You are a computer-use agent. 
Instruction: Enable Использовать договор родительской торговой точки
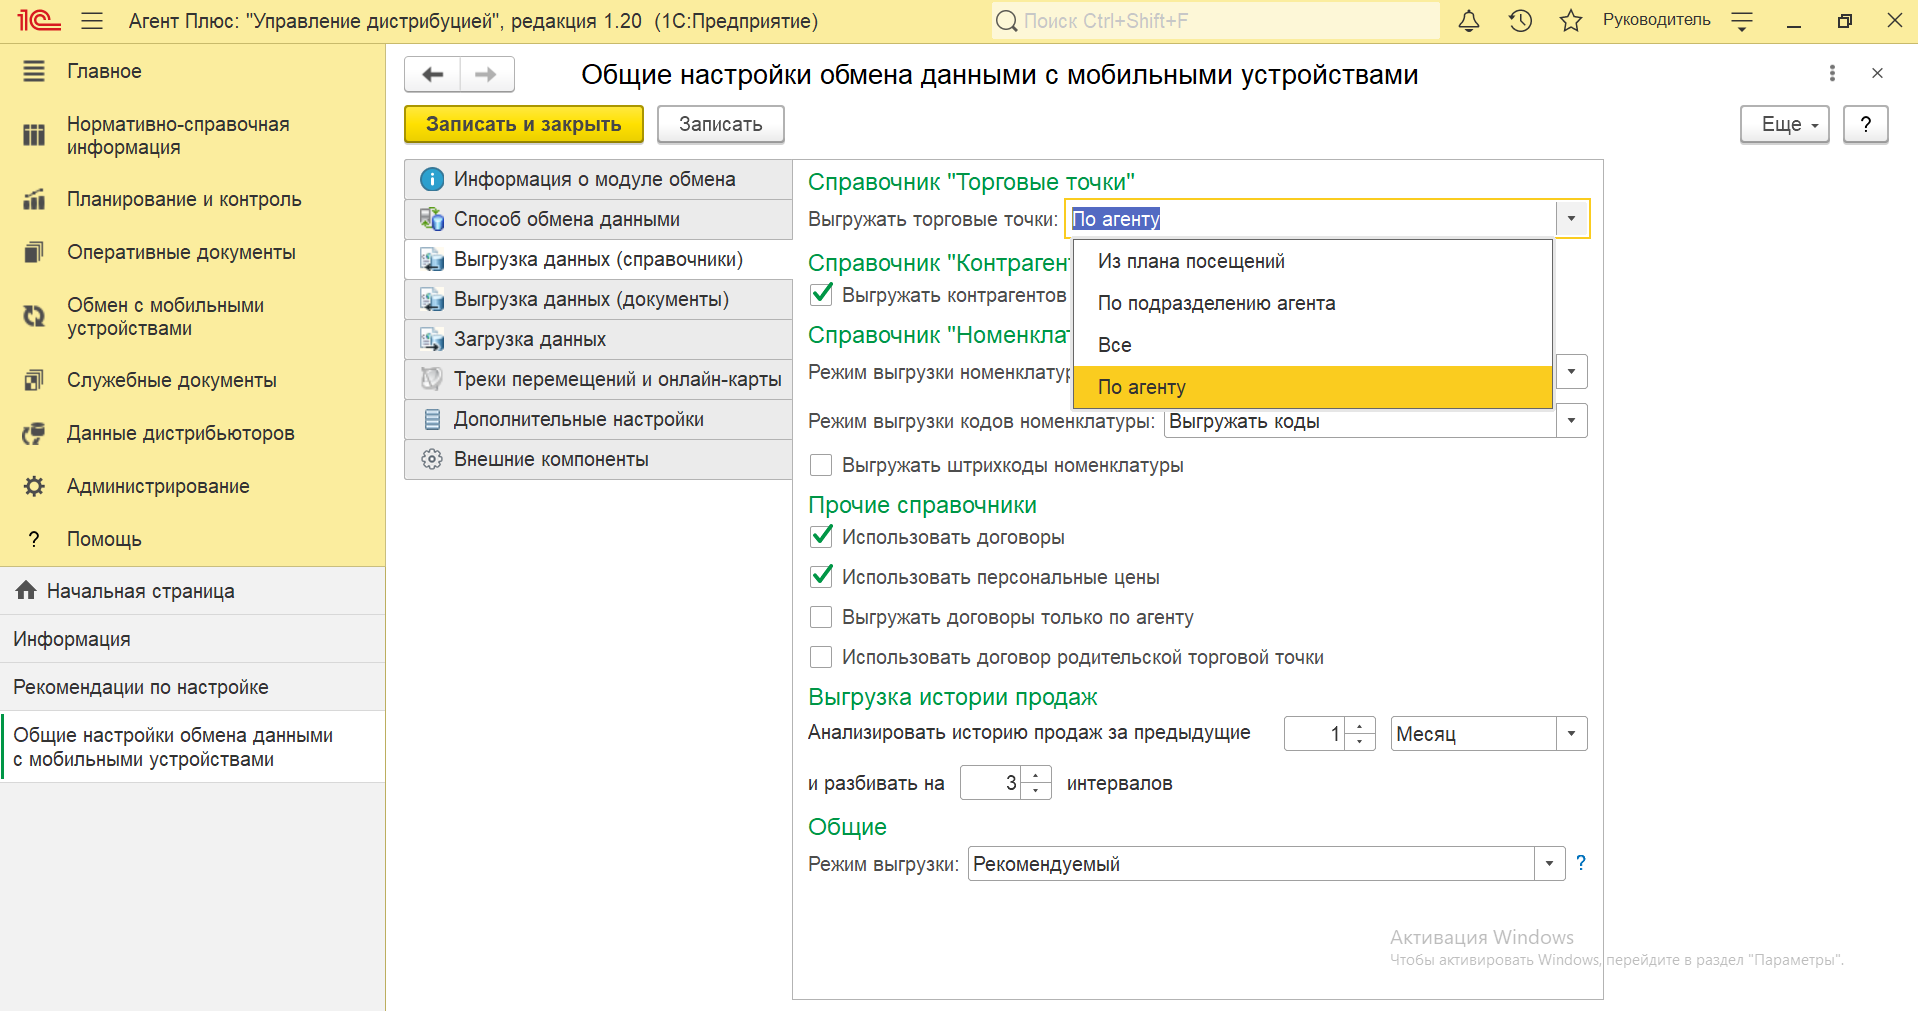tap(821, 657)
